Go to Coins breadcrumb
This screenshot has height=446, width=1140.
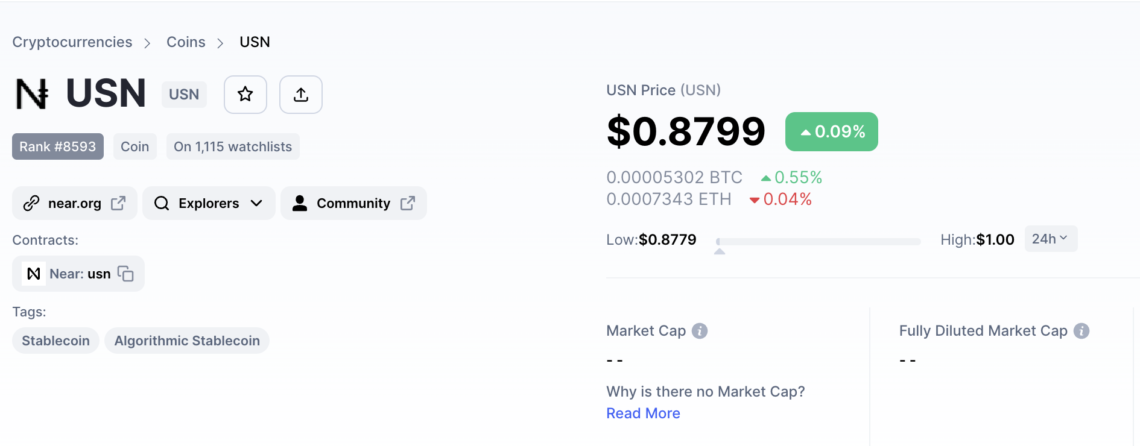[186, 42]
